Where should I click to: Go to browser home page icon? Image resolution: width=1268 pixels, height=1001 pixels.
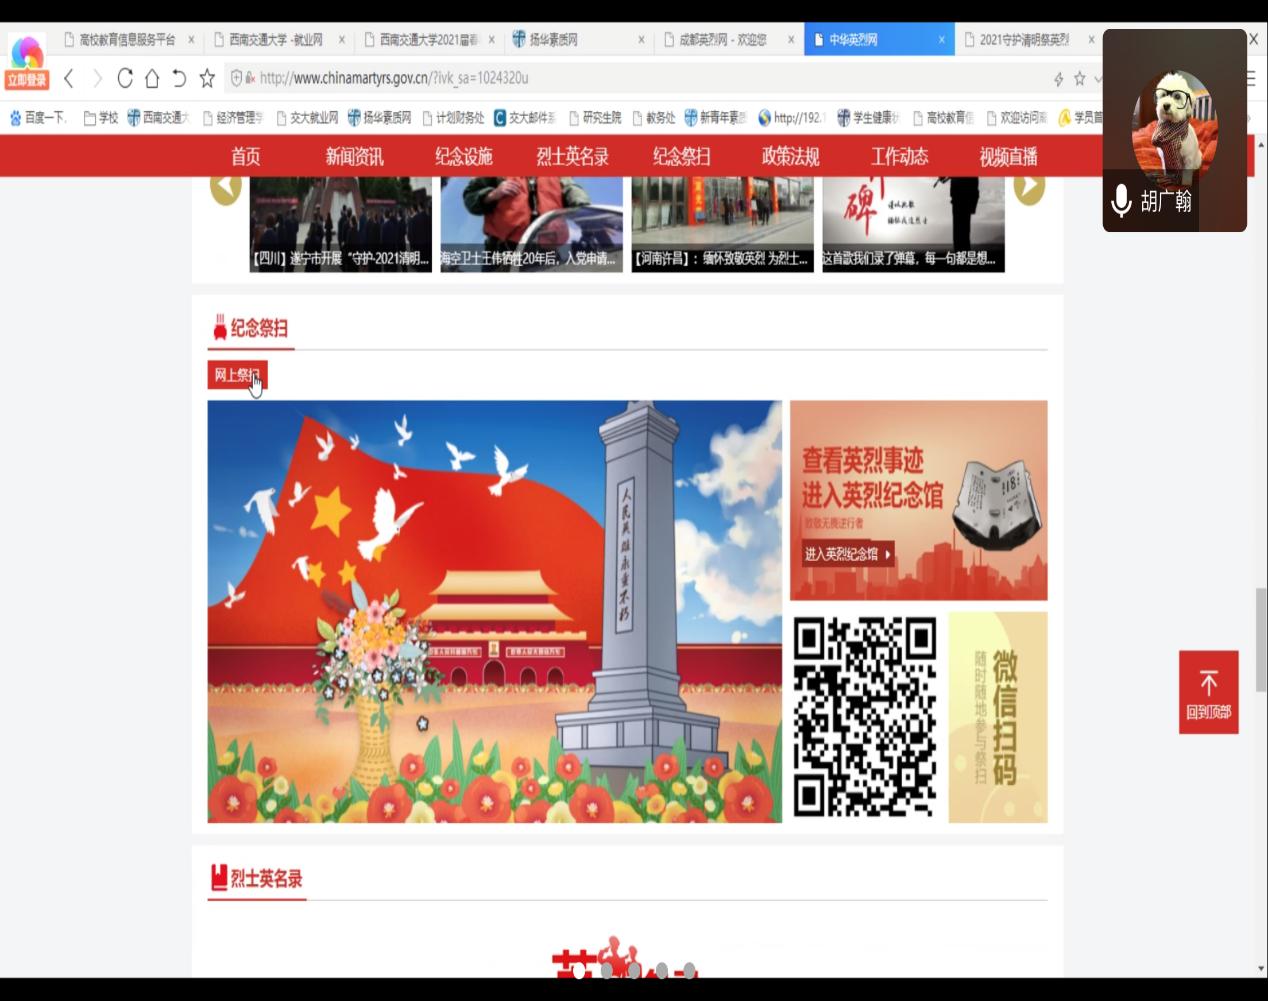pyautogui.click(x=152, y=78)
